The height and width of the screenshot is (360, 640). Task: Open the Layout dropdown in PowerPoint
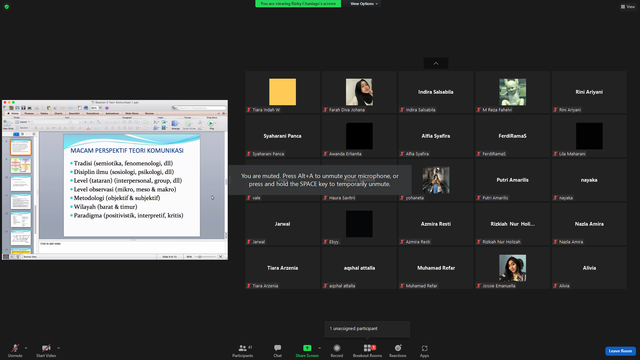coord(22,122)
